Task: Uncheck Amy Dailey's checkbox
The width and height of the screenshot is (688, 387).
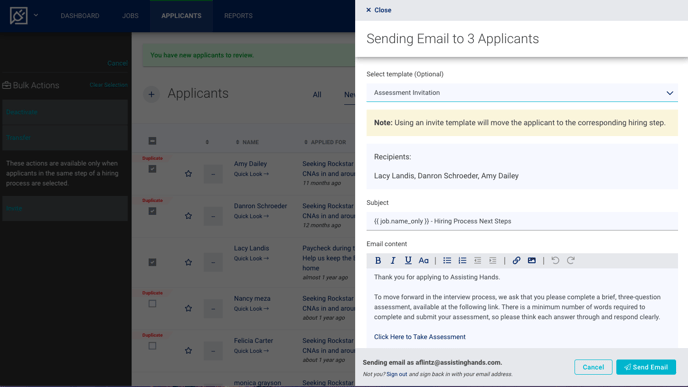Action: pyautogui.click(x=152, y=169)
